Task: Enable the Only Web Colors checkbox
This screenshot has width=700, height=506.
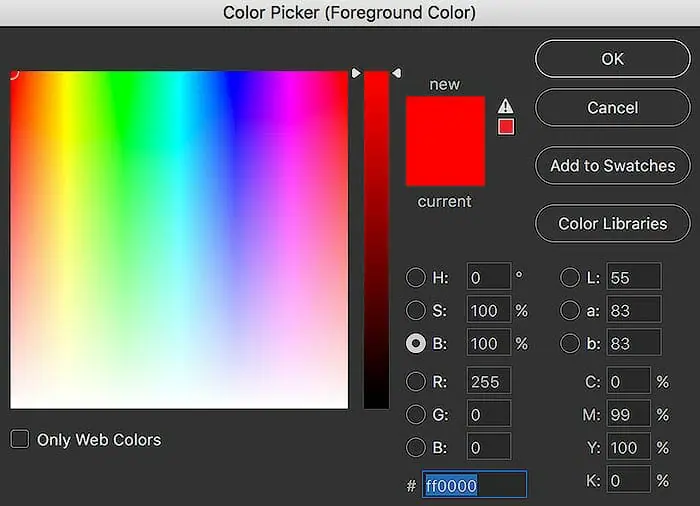Action: (x=20, y=439)
